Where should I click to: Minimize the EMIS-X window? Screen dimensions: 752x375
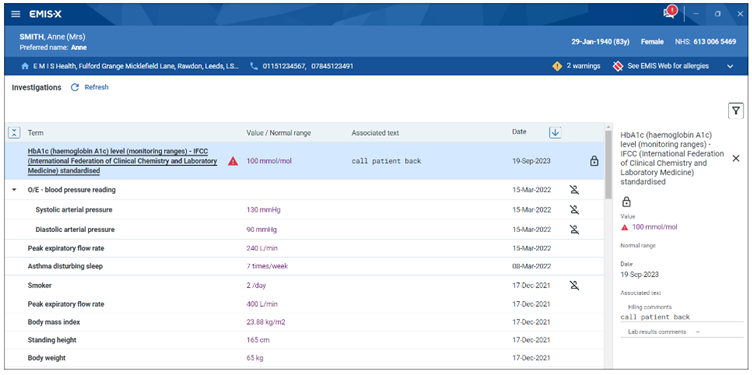[x=696, y=14]
